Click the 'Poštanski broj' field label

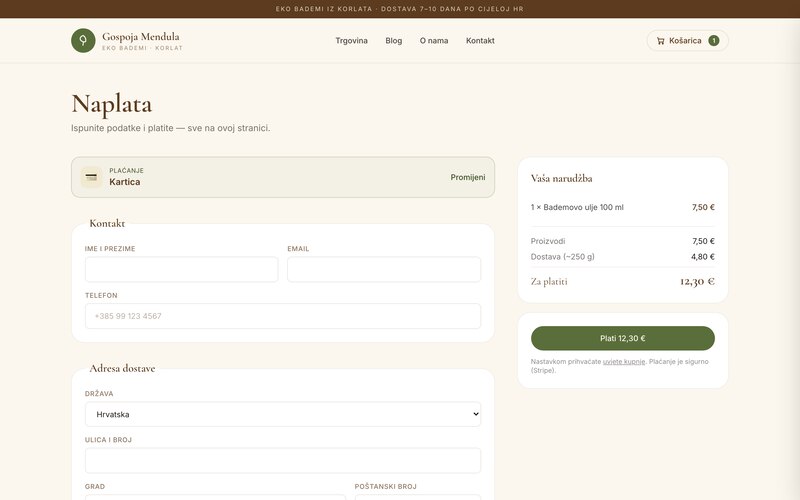[x=386, y=486]
